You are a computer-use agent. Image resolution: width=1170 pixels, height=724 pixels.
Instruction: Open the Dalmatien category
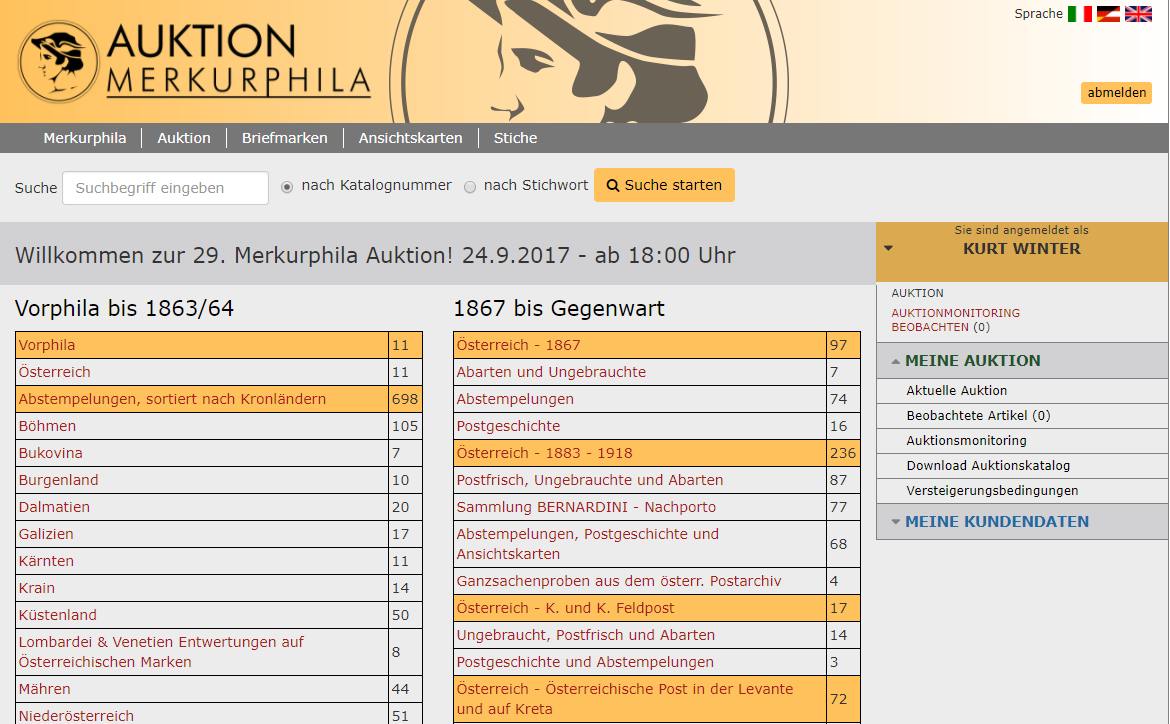point(54,507)
